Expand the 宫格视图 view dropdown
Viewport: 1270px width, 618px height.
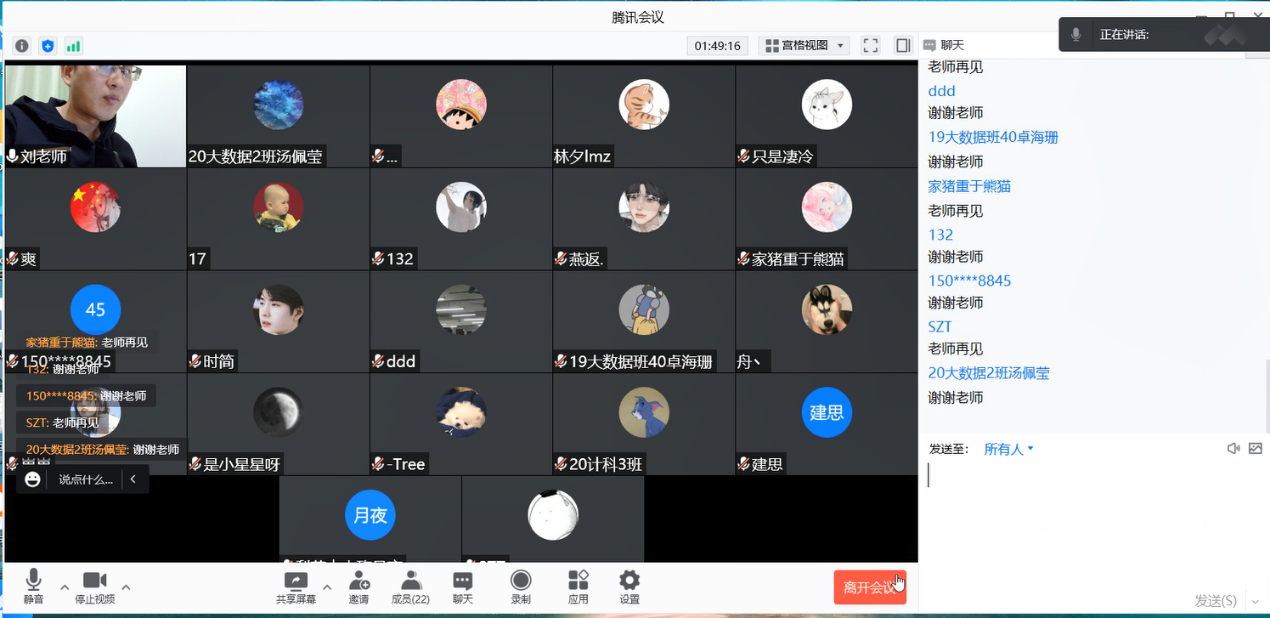(x=804, y=46)
